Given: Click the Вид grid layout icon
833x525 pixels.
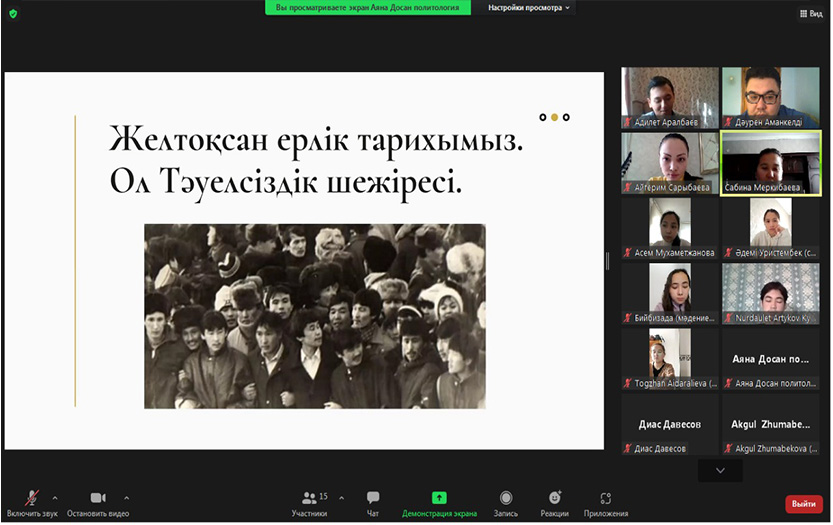Looking at the screenshot, I should [810, 14].
